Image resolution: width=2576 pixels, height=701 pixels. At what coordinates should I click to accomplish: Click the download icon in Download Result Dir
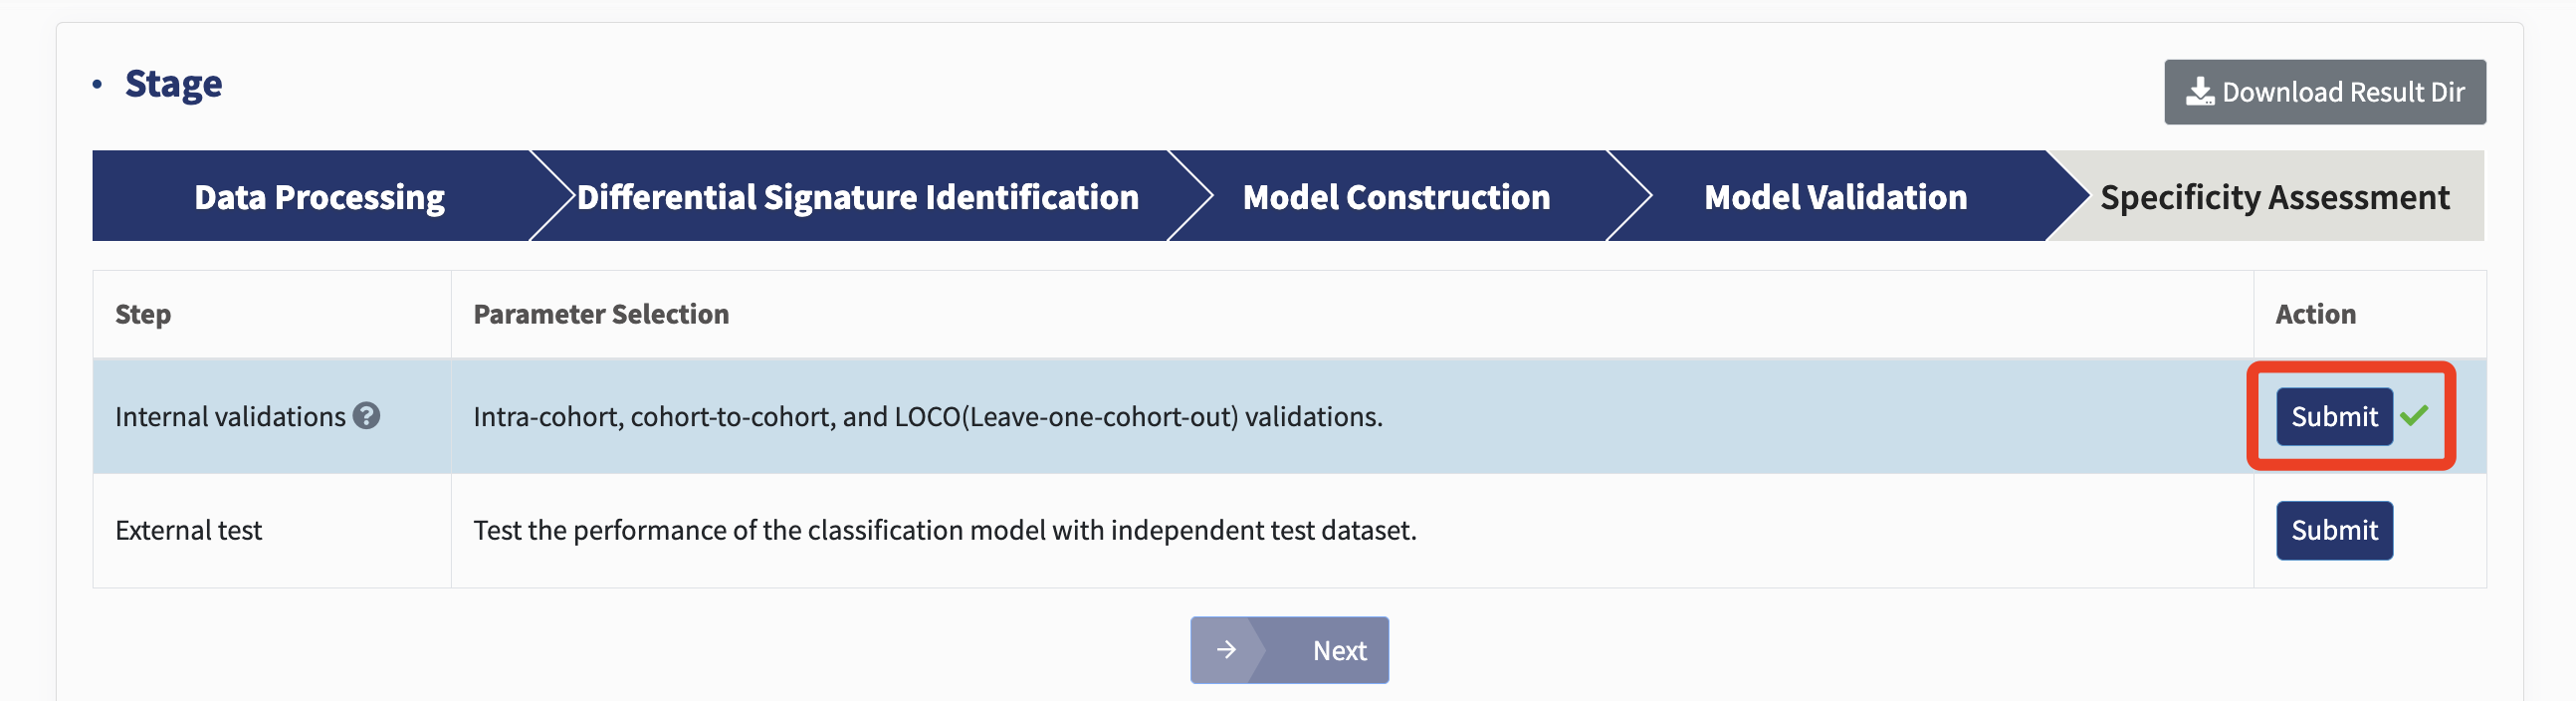point(2200,92)
